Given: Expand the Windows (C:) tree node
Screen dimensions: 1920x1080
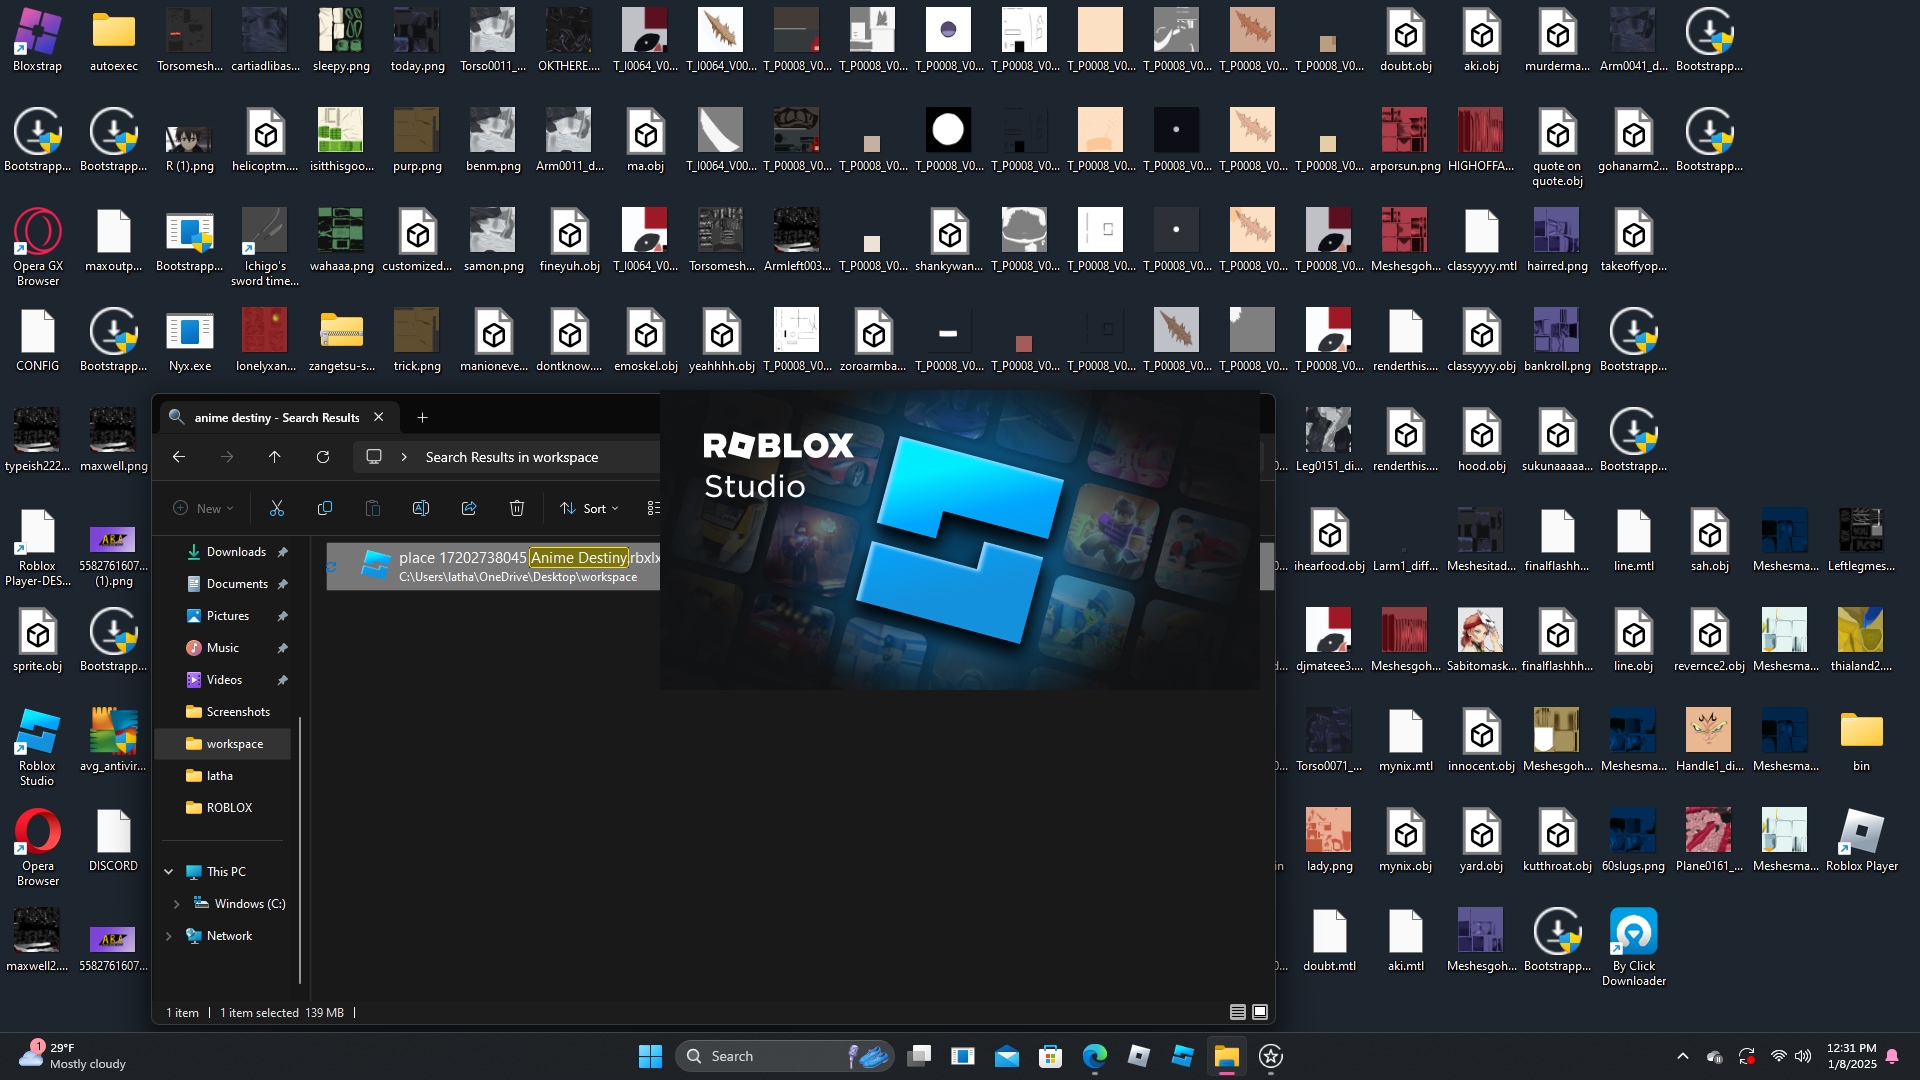Looking at the screenshot, I should click(177, 904).
